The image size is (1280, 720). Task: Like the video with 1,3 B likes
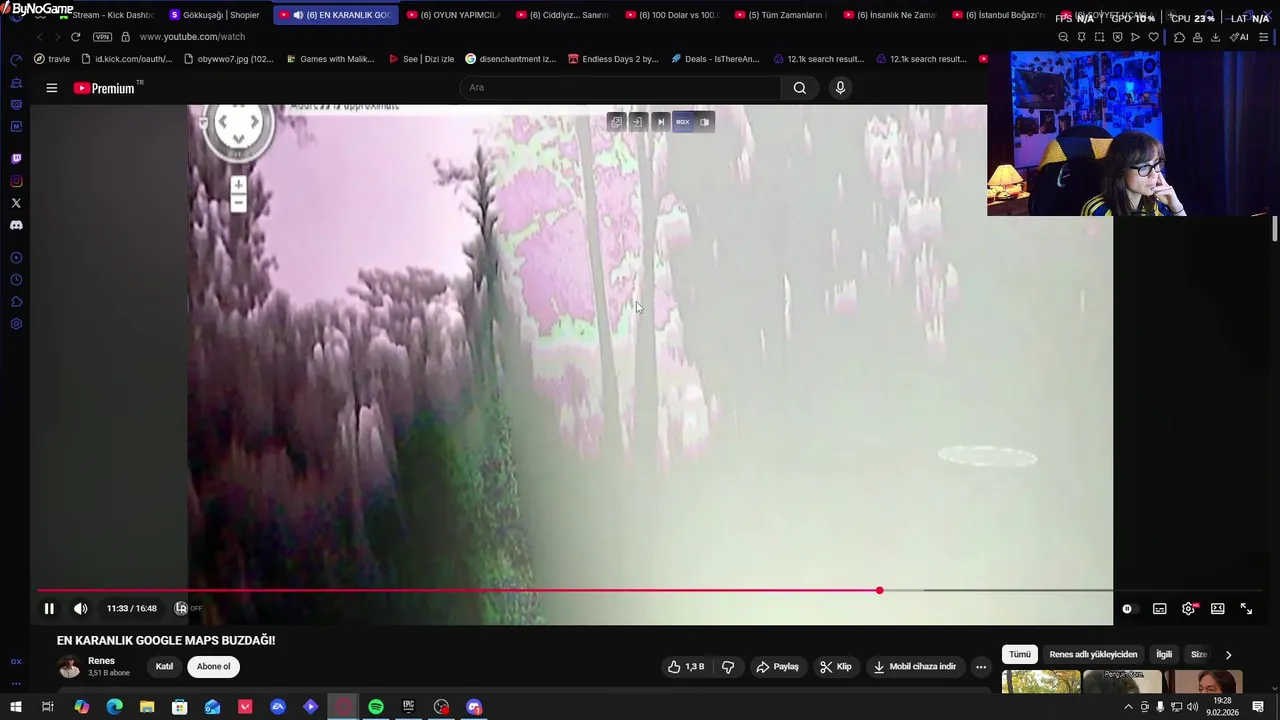[686, 667]
